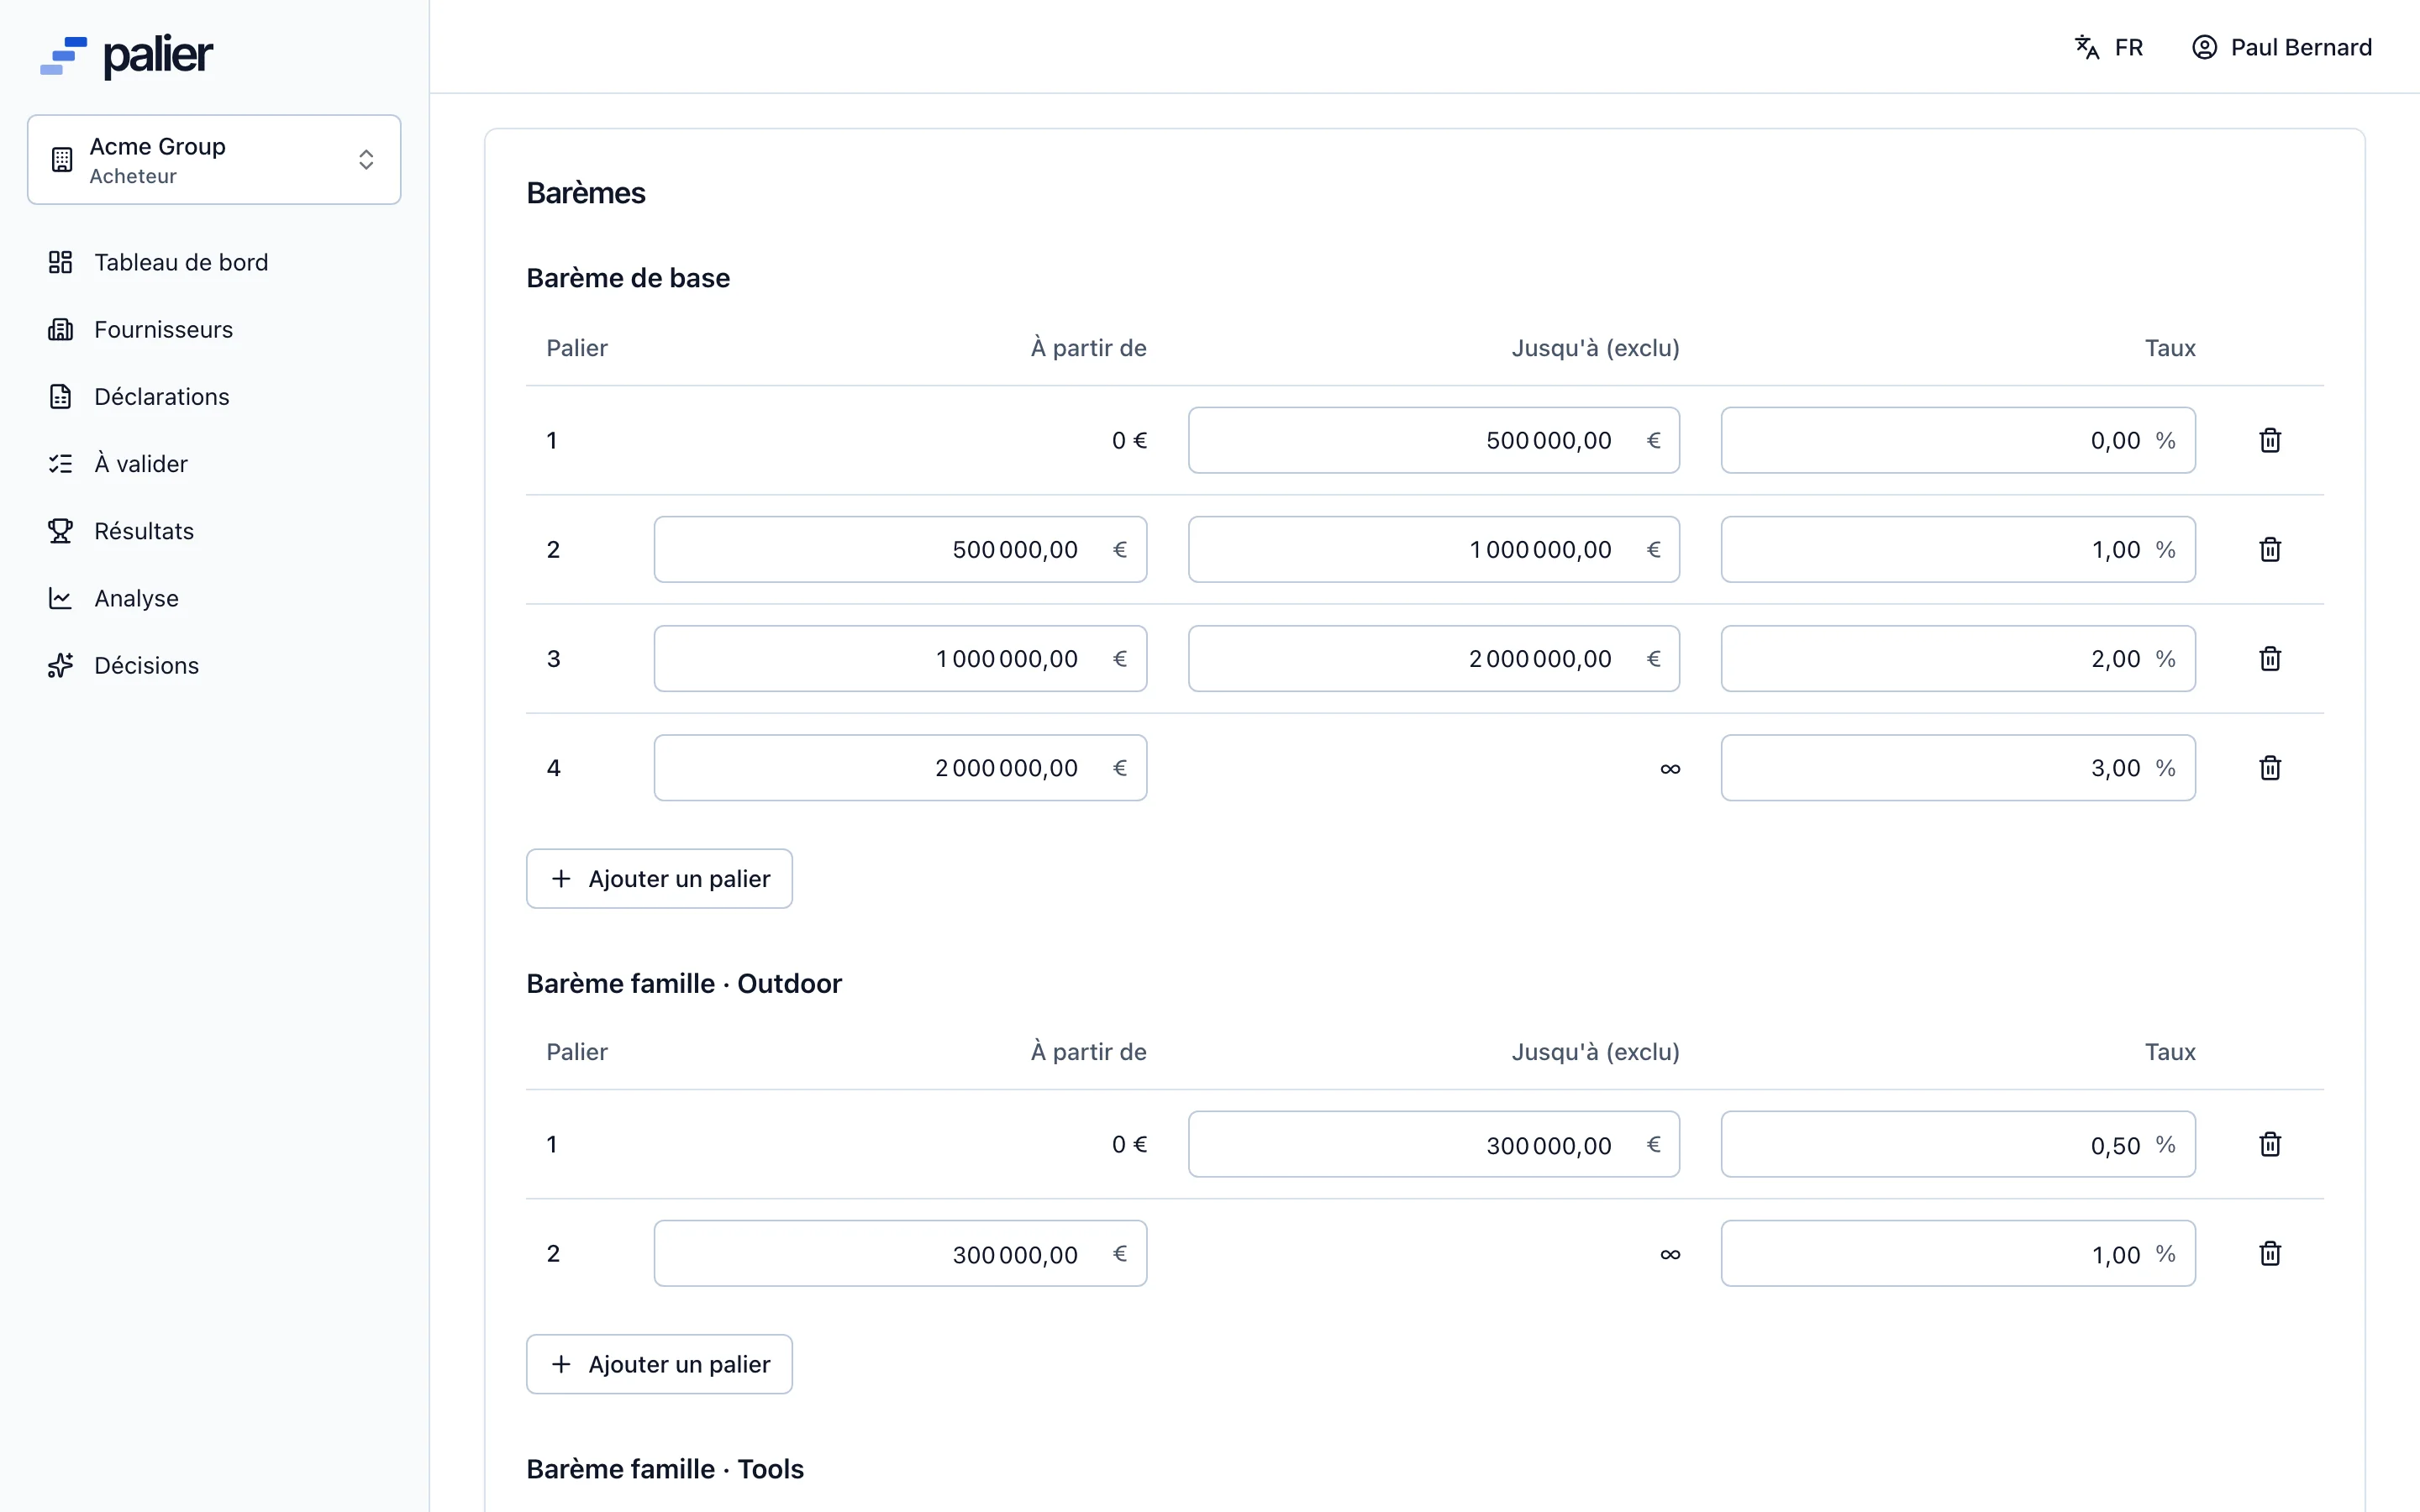Click the Acme Group building icon
Image resolution: width=2420 pixels, height=1512 pixels.
pyautogui.click(x=62, y=160)
